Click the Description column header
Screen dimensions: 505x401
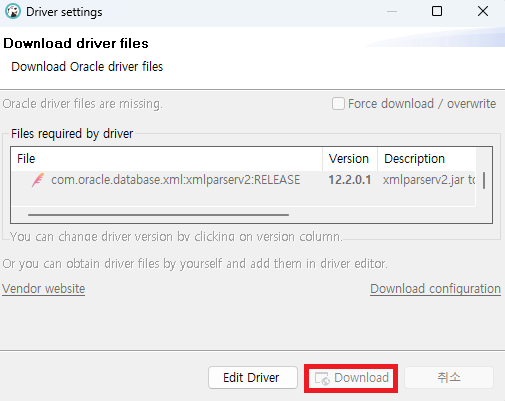click(427, 159)
